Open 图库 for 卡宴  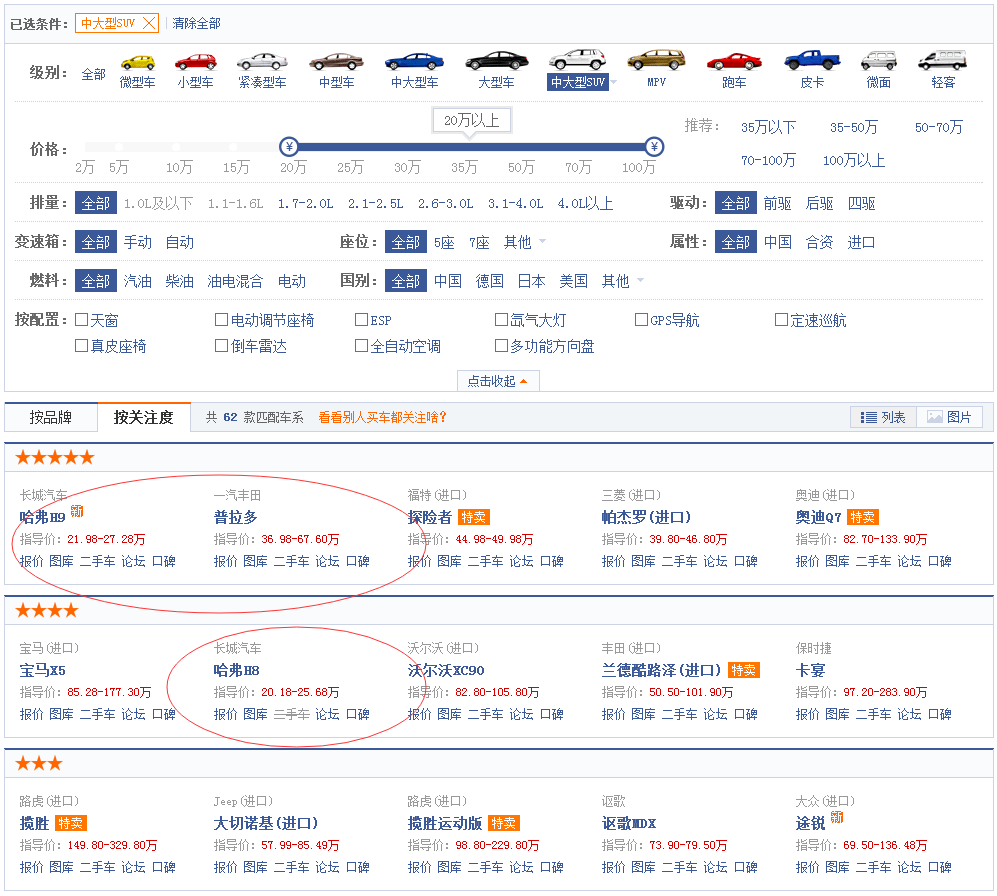coord(837,714)
